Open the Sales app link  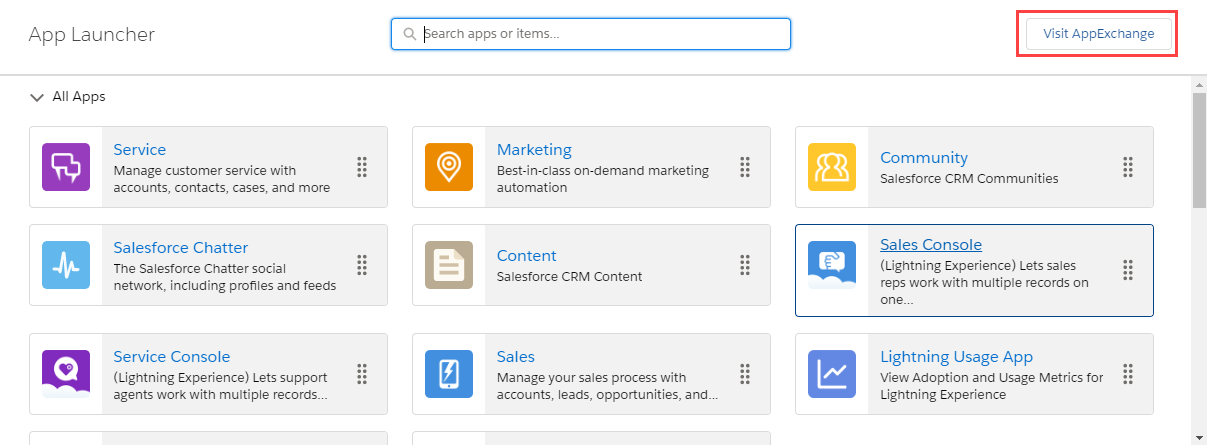tap(516, 357)
